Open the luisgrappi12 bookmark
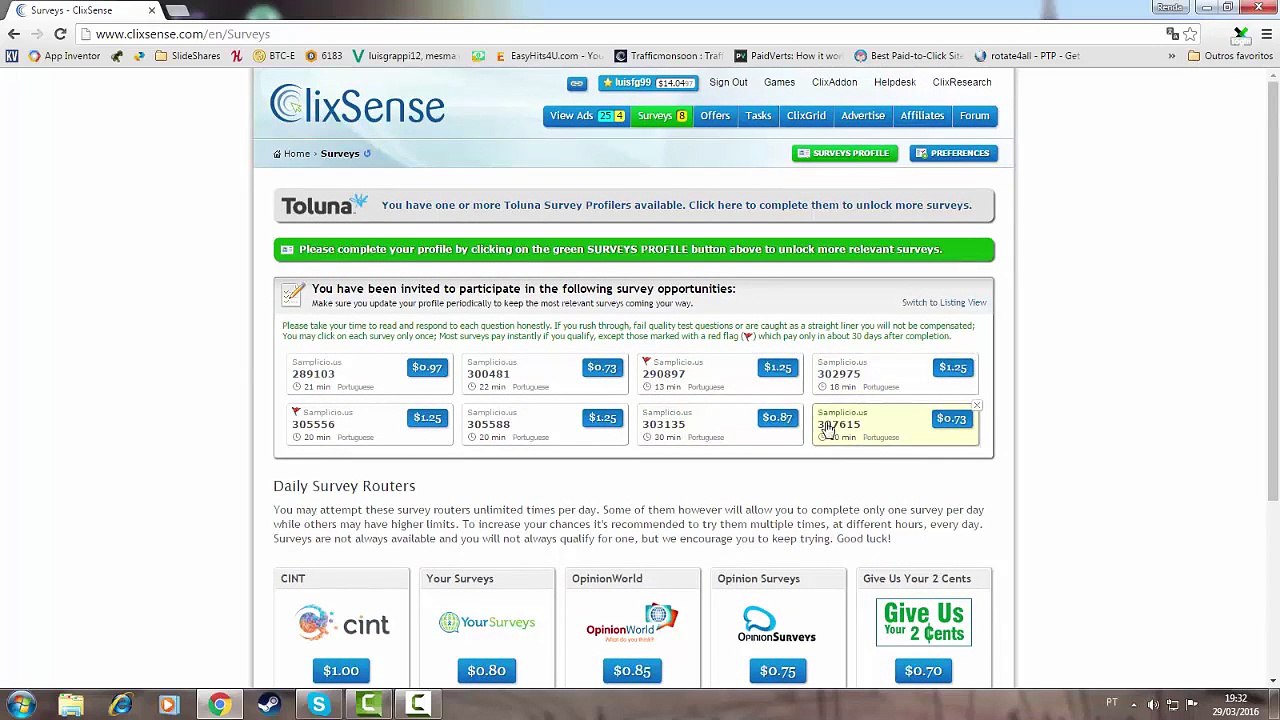Screen dimensions: 1280x720 click(404, 56)
